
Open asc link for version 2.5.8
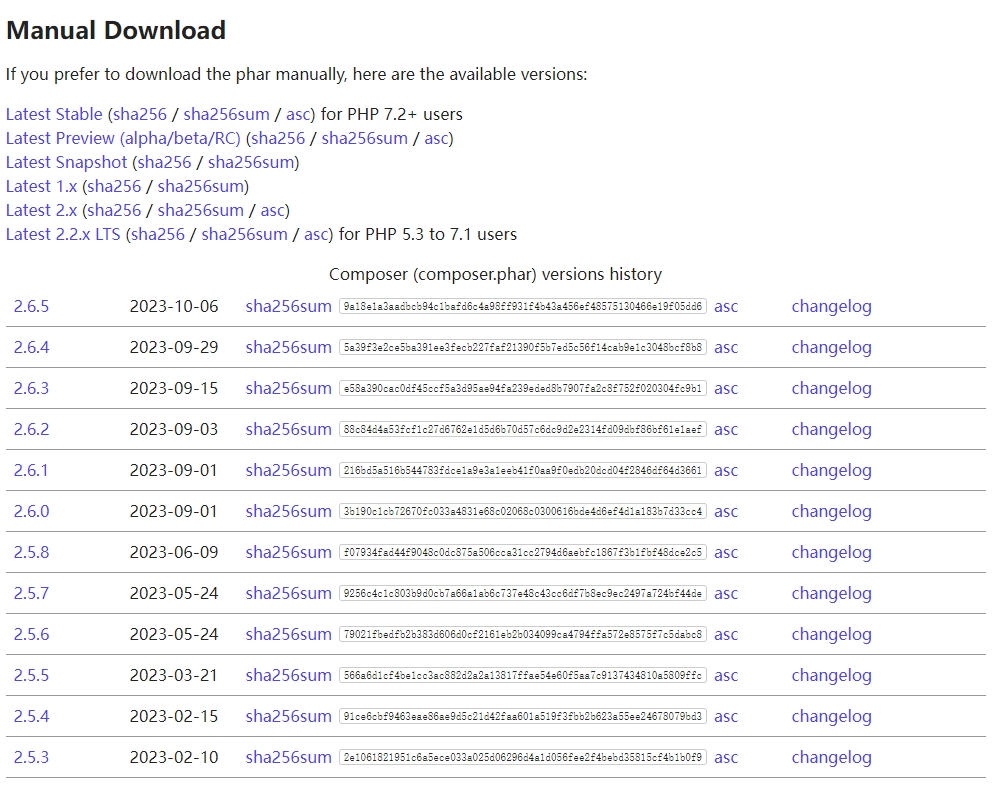coord(726,552)
